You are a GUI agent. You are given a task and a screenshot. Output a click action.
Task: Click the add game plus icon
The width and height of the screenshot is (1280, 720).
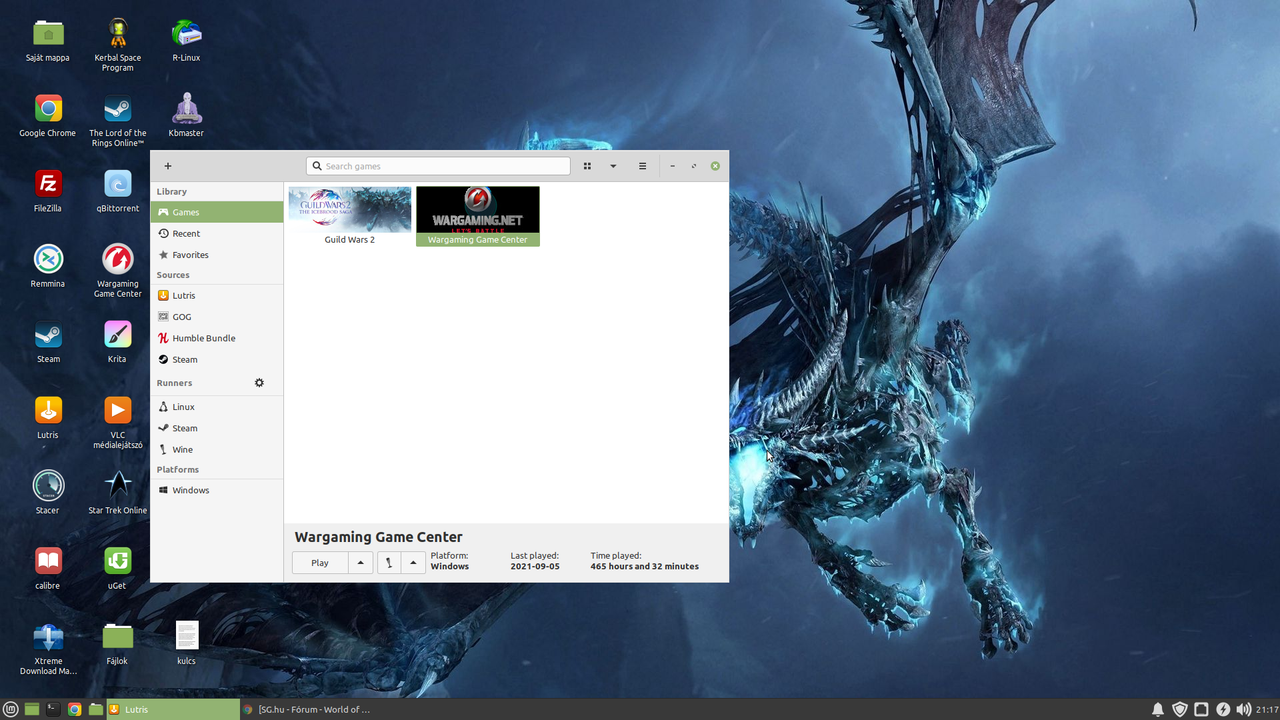click(168, 166)
